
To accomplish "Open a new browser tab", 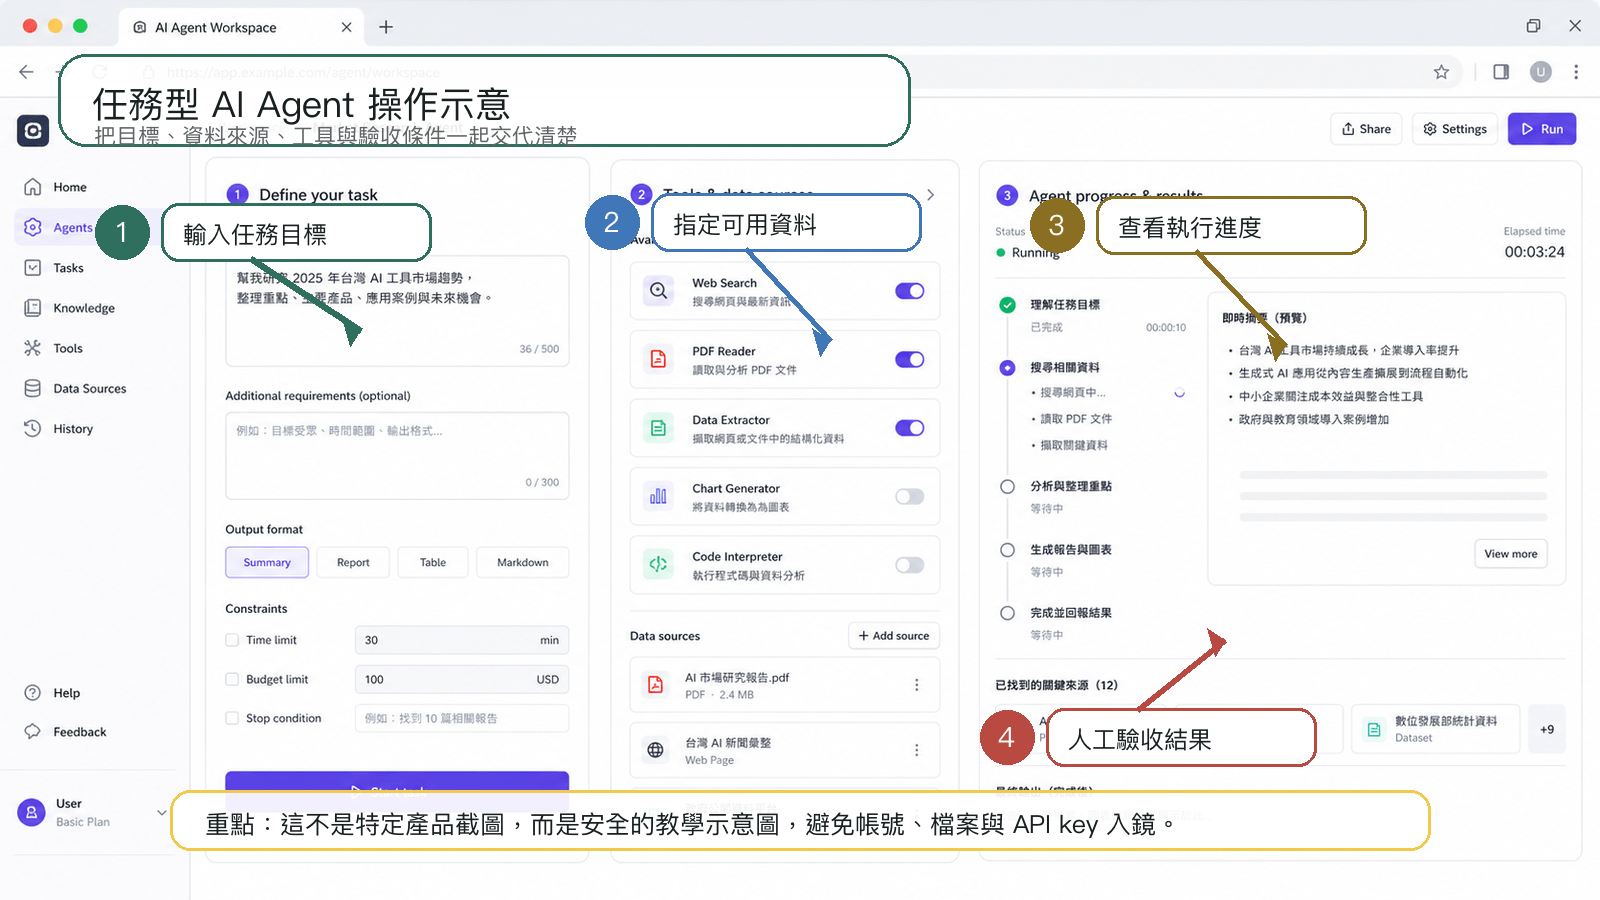I will point(386,27).
